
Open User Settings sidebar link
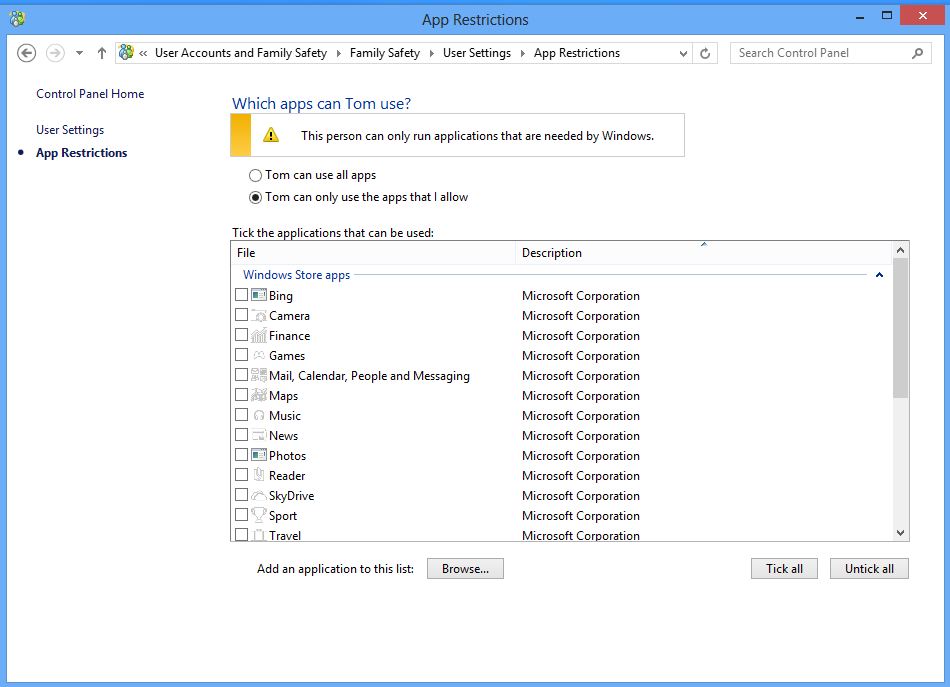[70, 130]
